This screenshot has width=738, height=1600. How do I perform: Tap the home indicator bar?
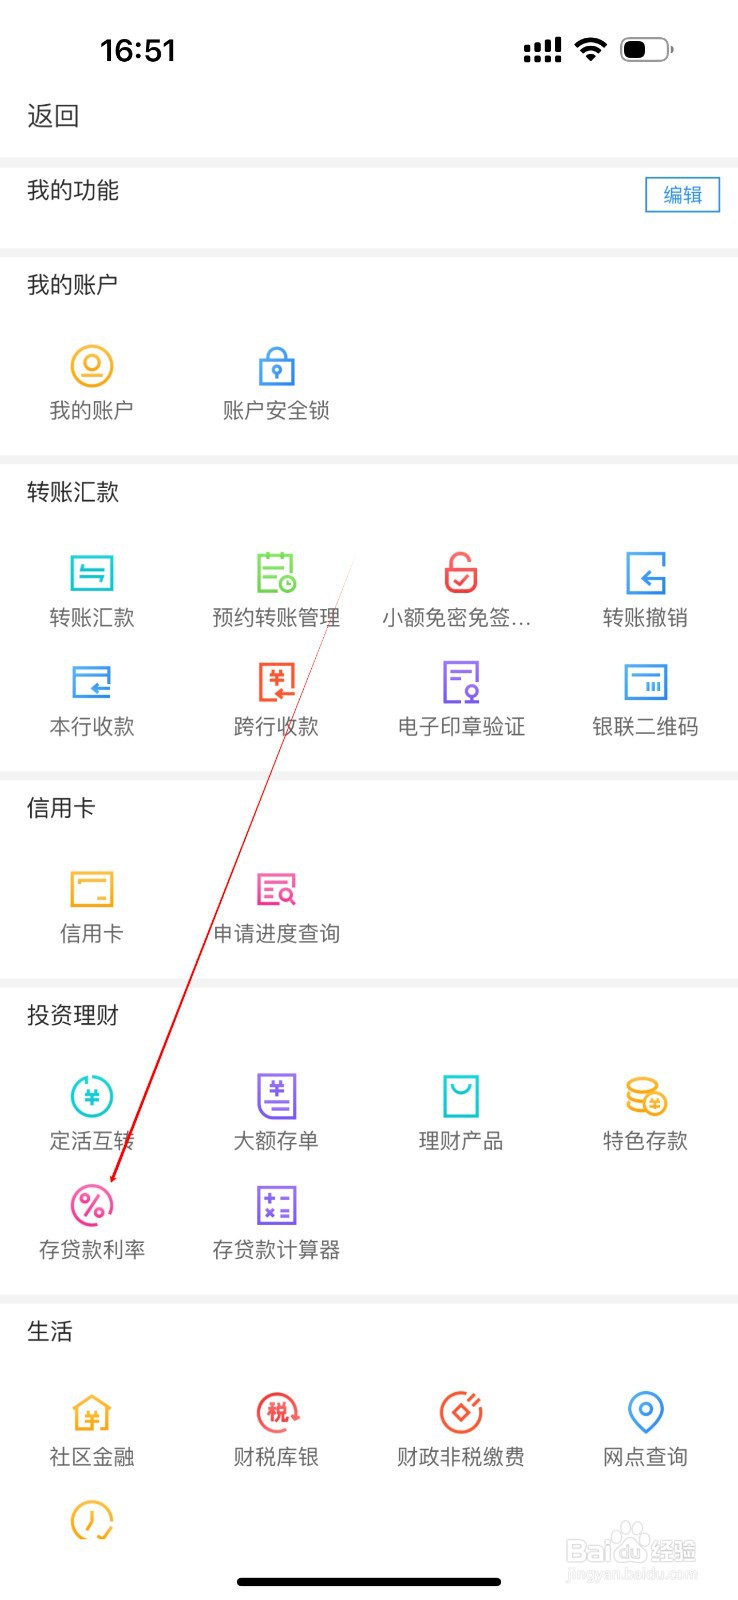coord(369,1582)
